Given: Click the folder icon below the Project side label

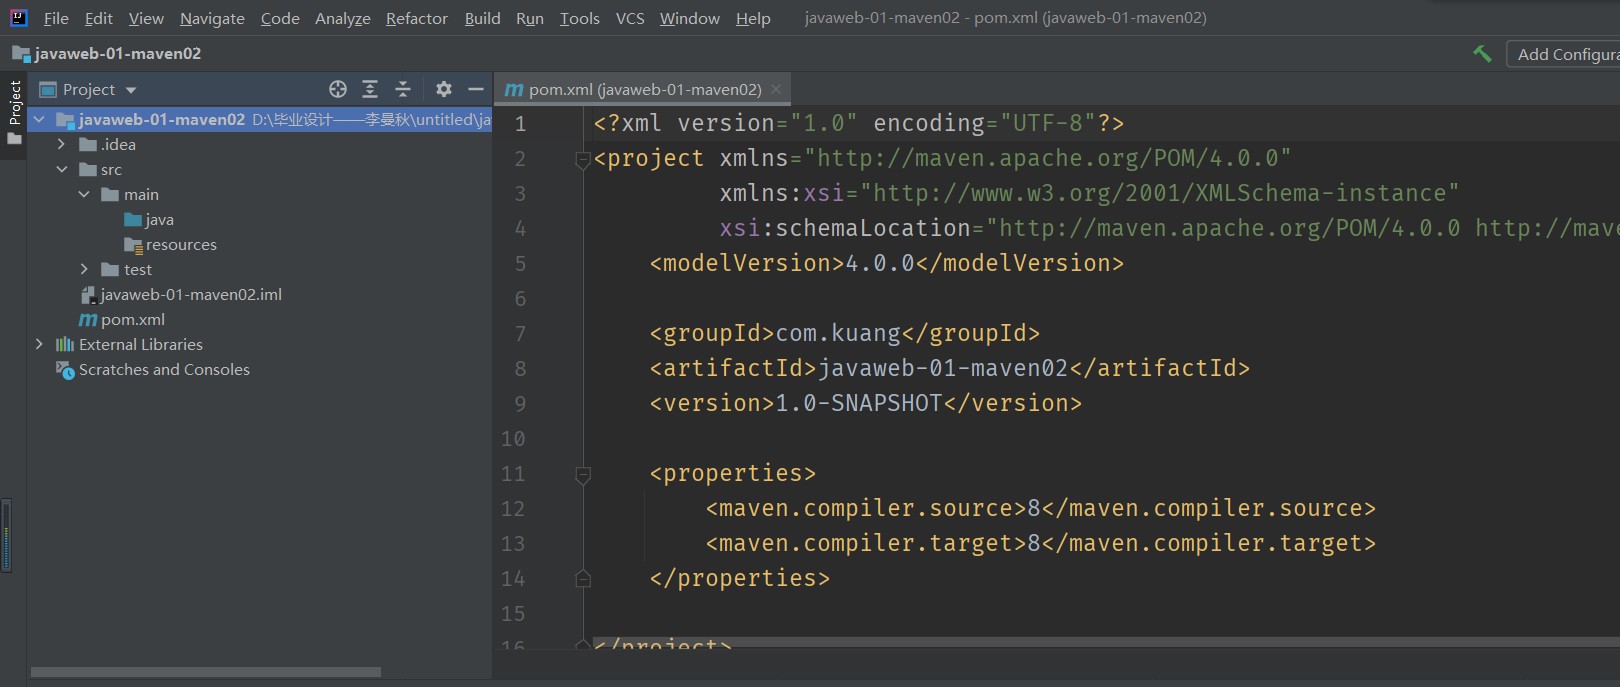Looking at the screenshot, I should click(x=14, y=139).
